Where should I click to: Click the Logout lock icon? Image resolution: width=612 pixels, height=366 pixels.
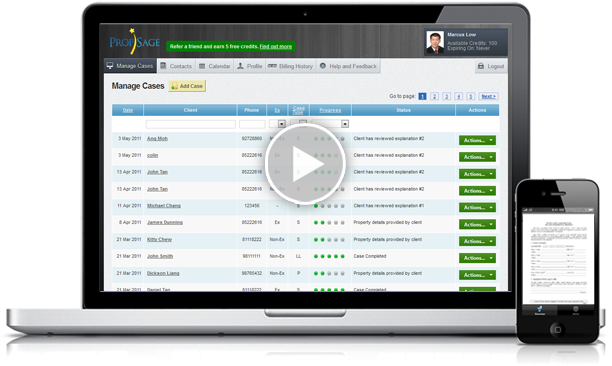pyautogui.click(x=481, y=66)
